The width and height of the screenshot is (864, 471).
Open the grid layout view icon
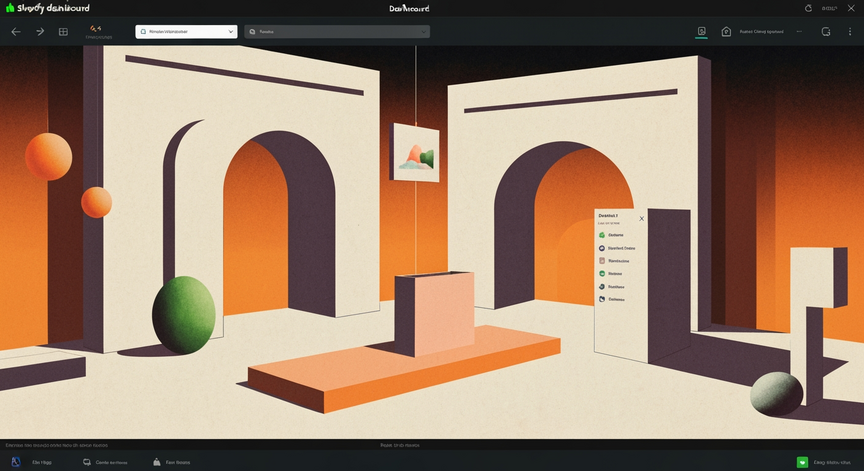click(63, 32)
